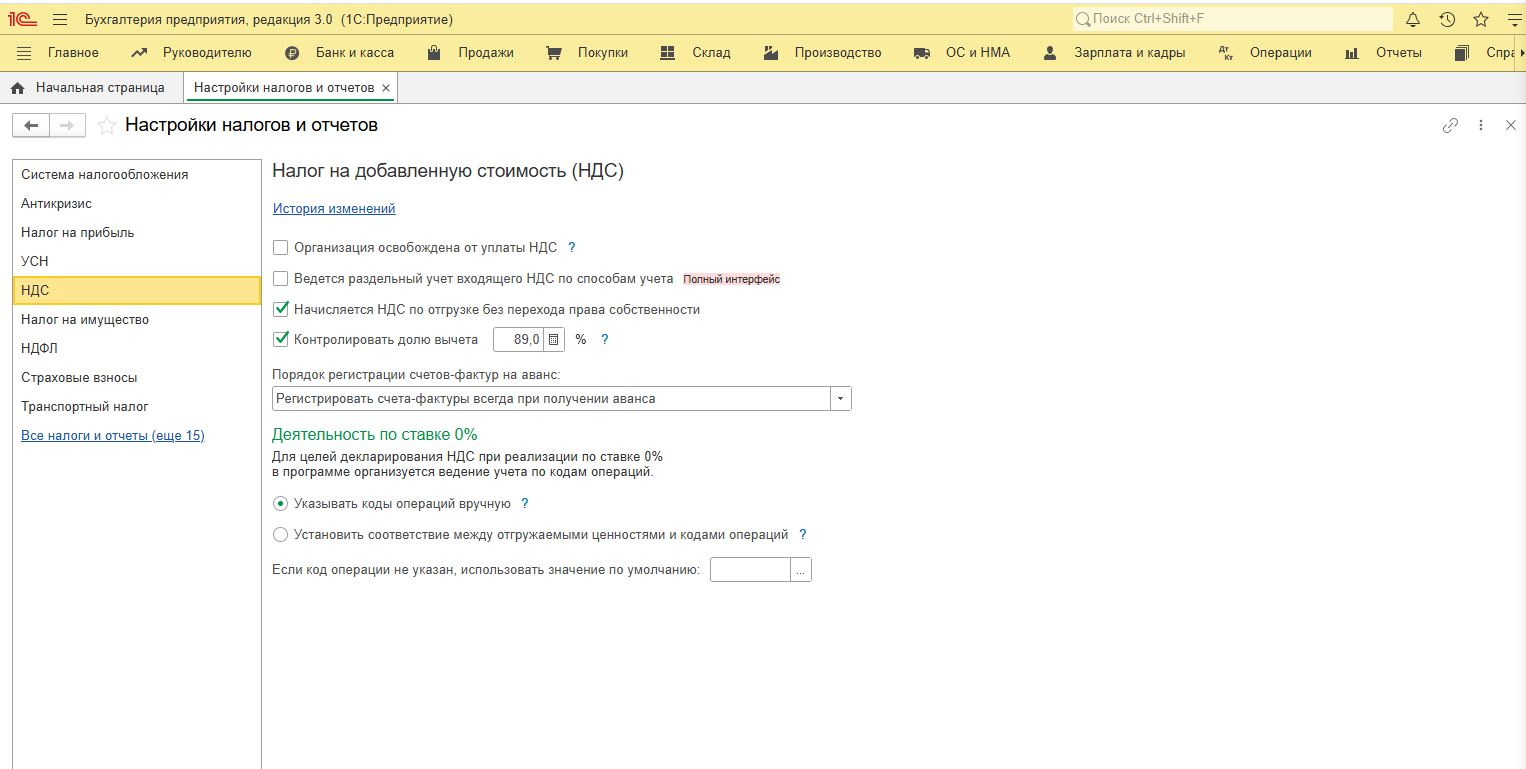Click the back arrow navigation button

[31, 126]
